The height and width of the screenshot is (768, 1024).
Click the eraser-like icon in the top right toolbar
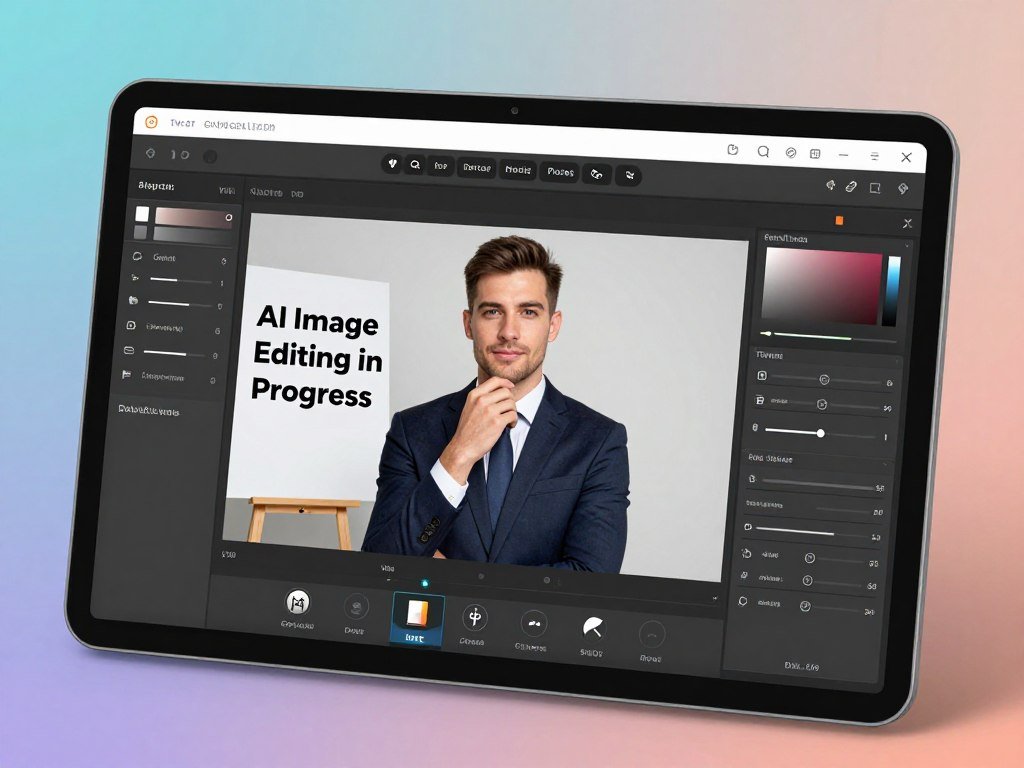click(850, 187)
